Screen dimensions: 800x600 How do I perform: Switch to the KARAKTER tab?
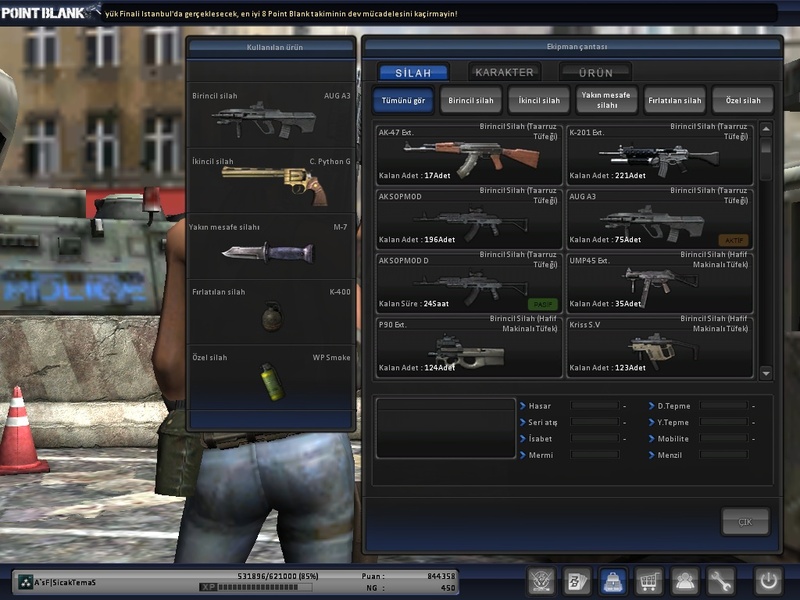pos(504,72)
